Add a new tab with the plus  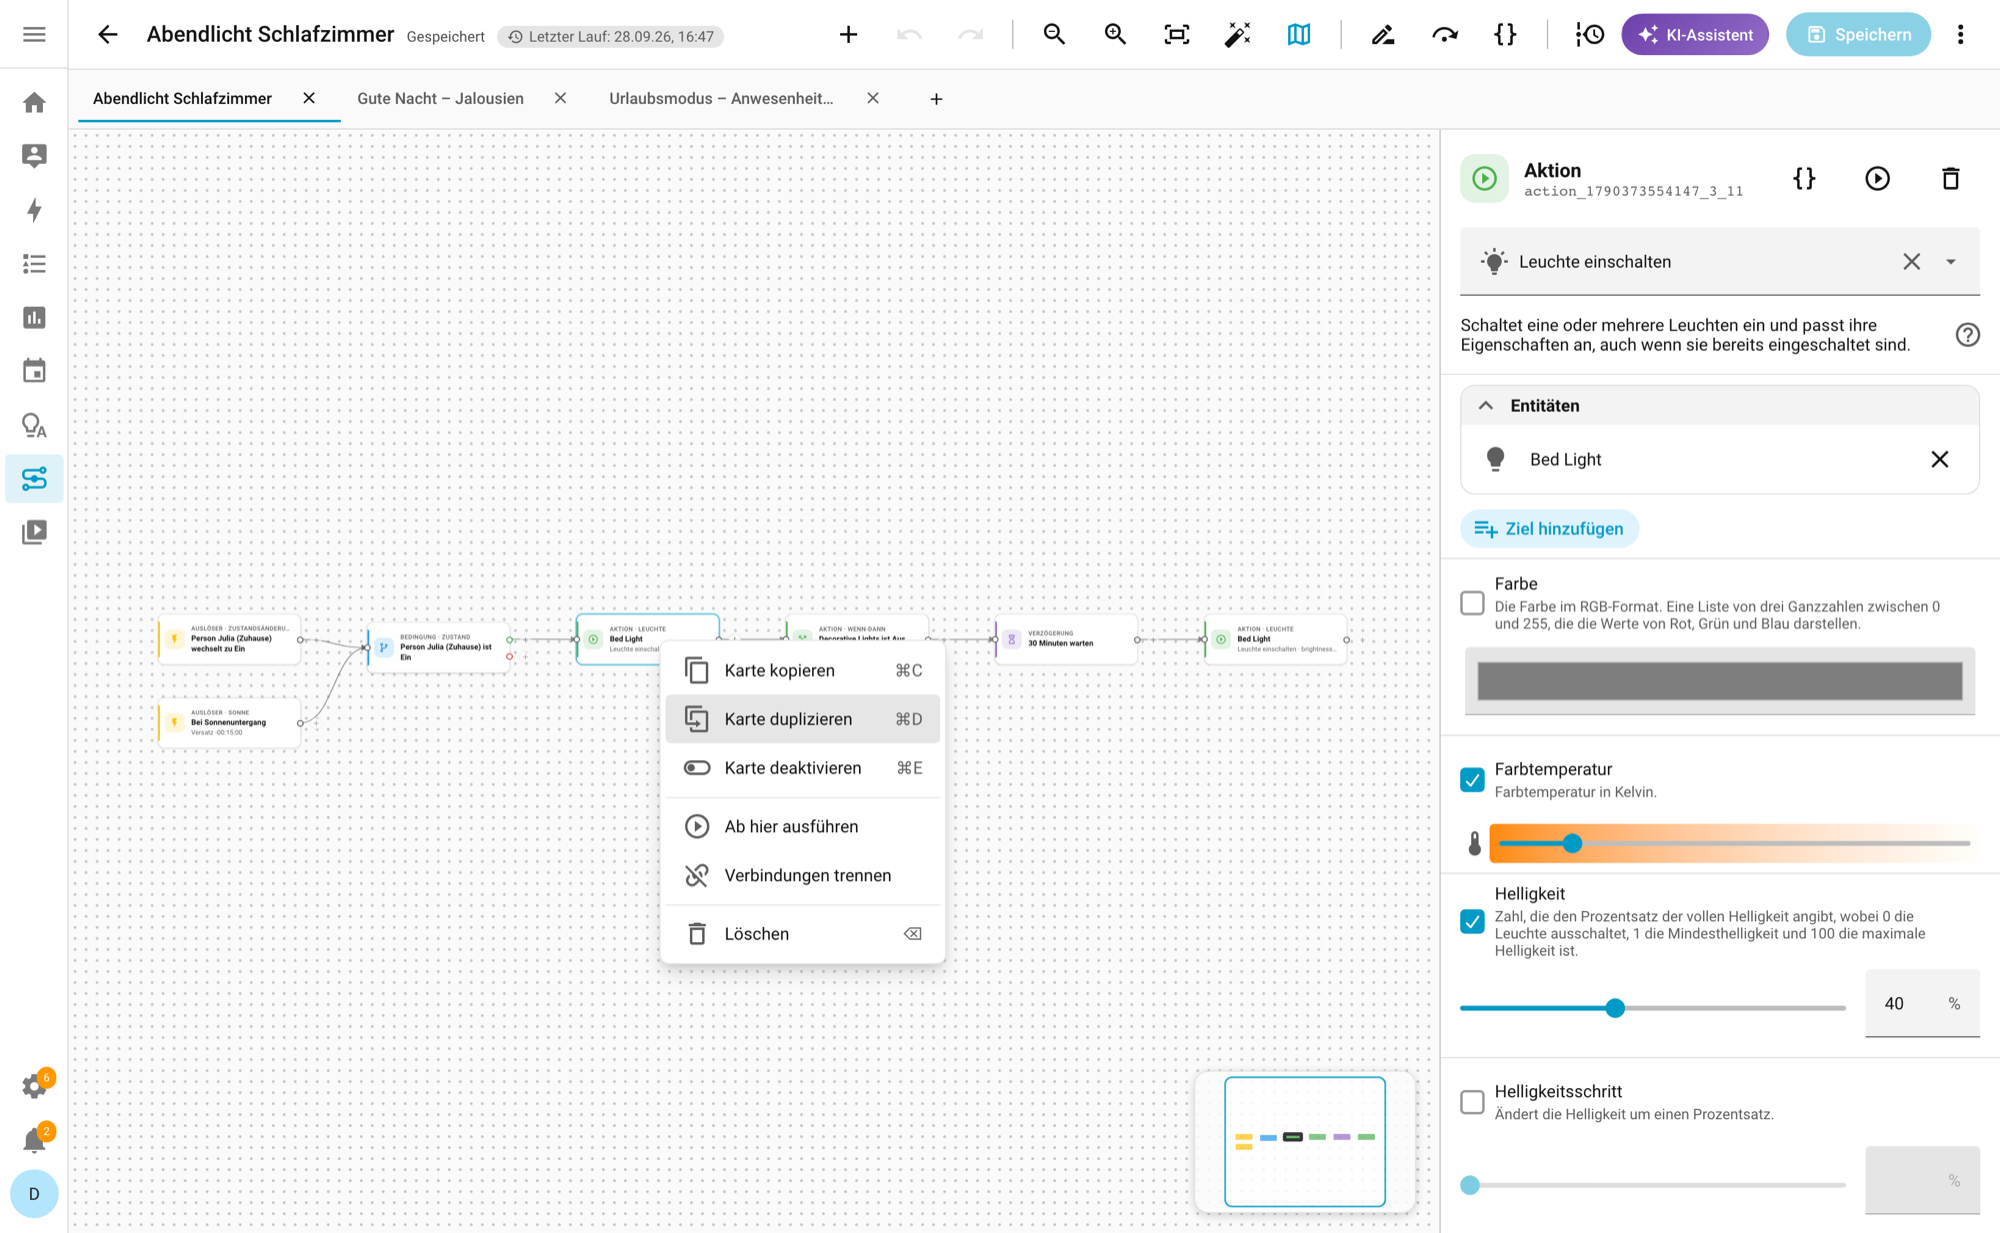(x=936, y=99)
